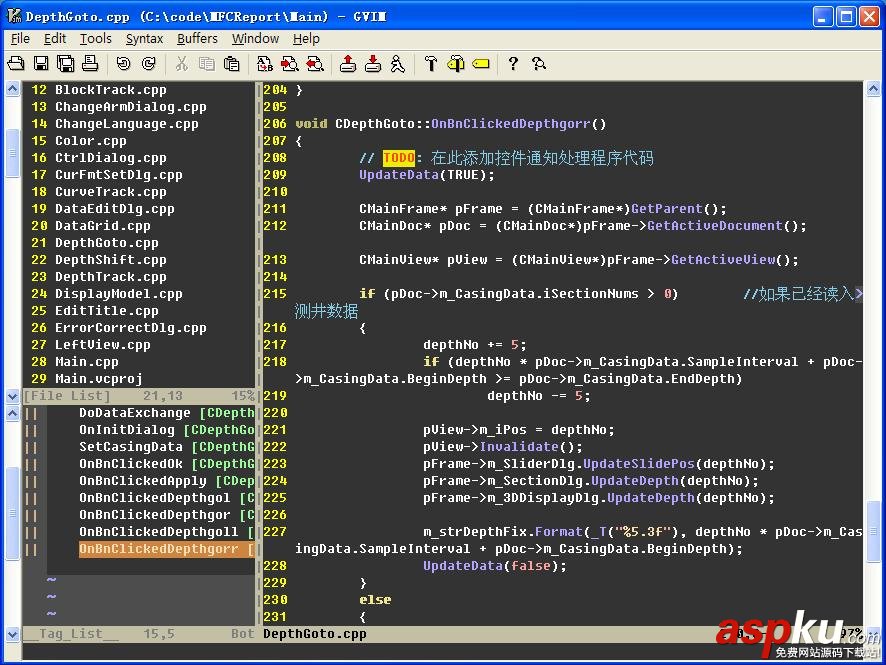Build tags with the hammer-and-tag icon
Image resolution: width=886 pixels, height=665 pixels.
point(455,64)
